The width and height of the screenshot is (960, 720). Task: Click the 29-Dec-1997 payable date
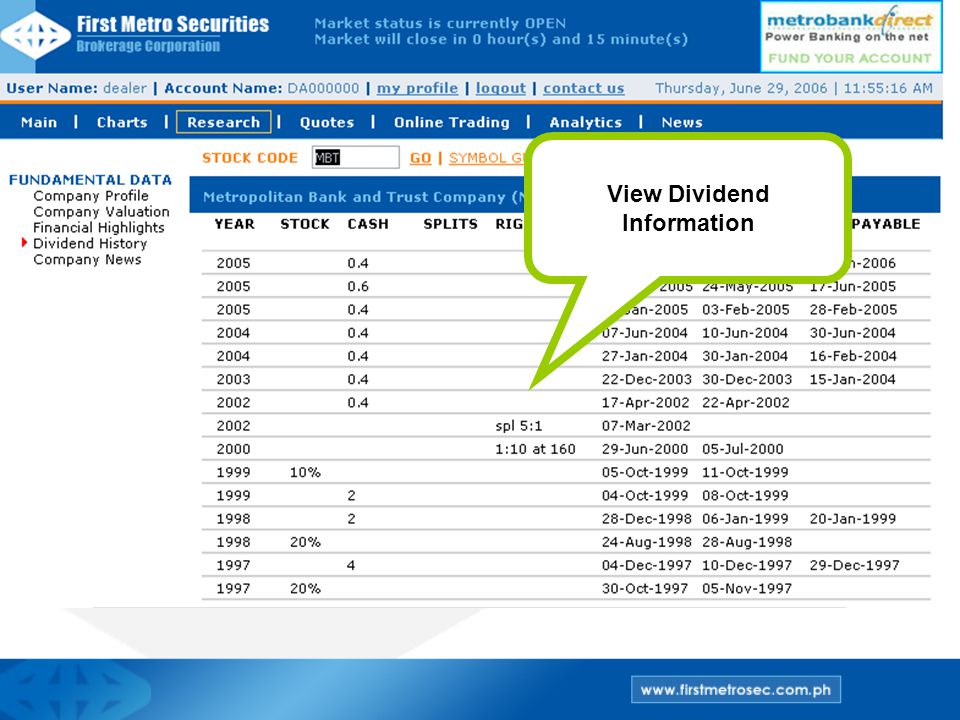coord(854,566)
